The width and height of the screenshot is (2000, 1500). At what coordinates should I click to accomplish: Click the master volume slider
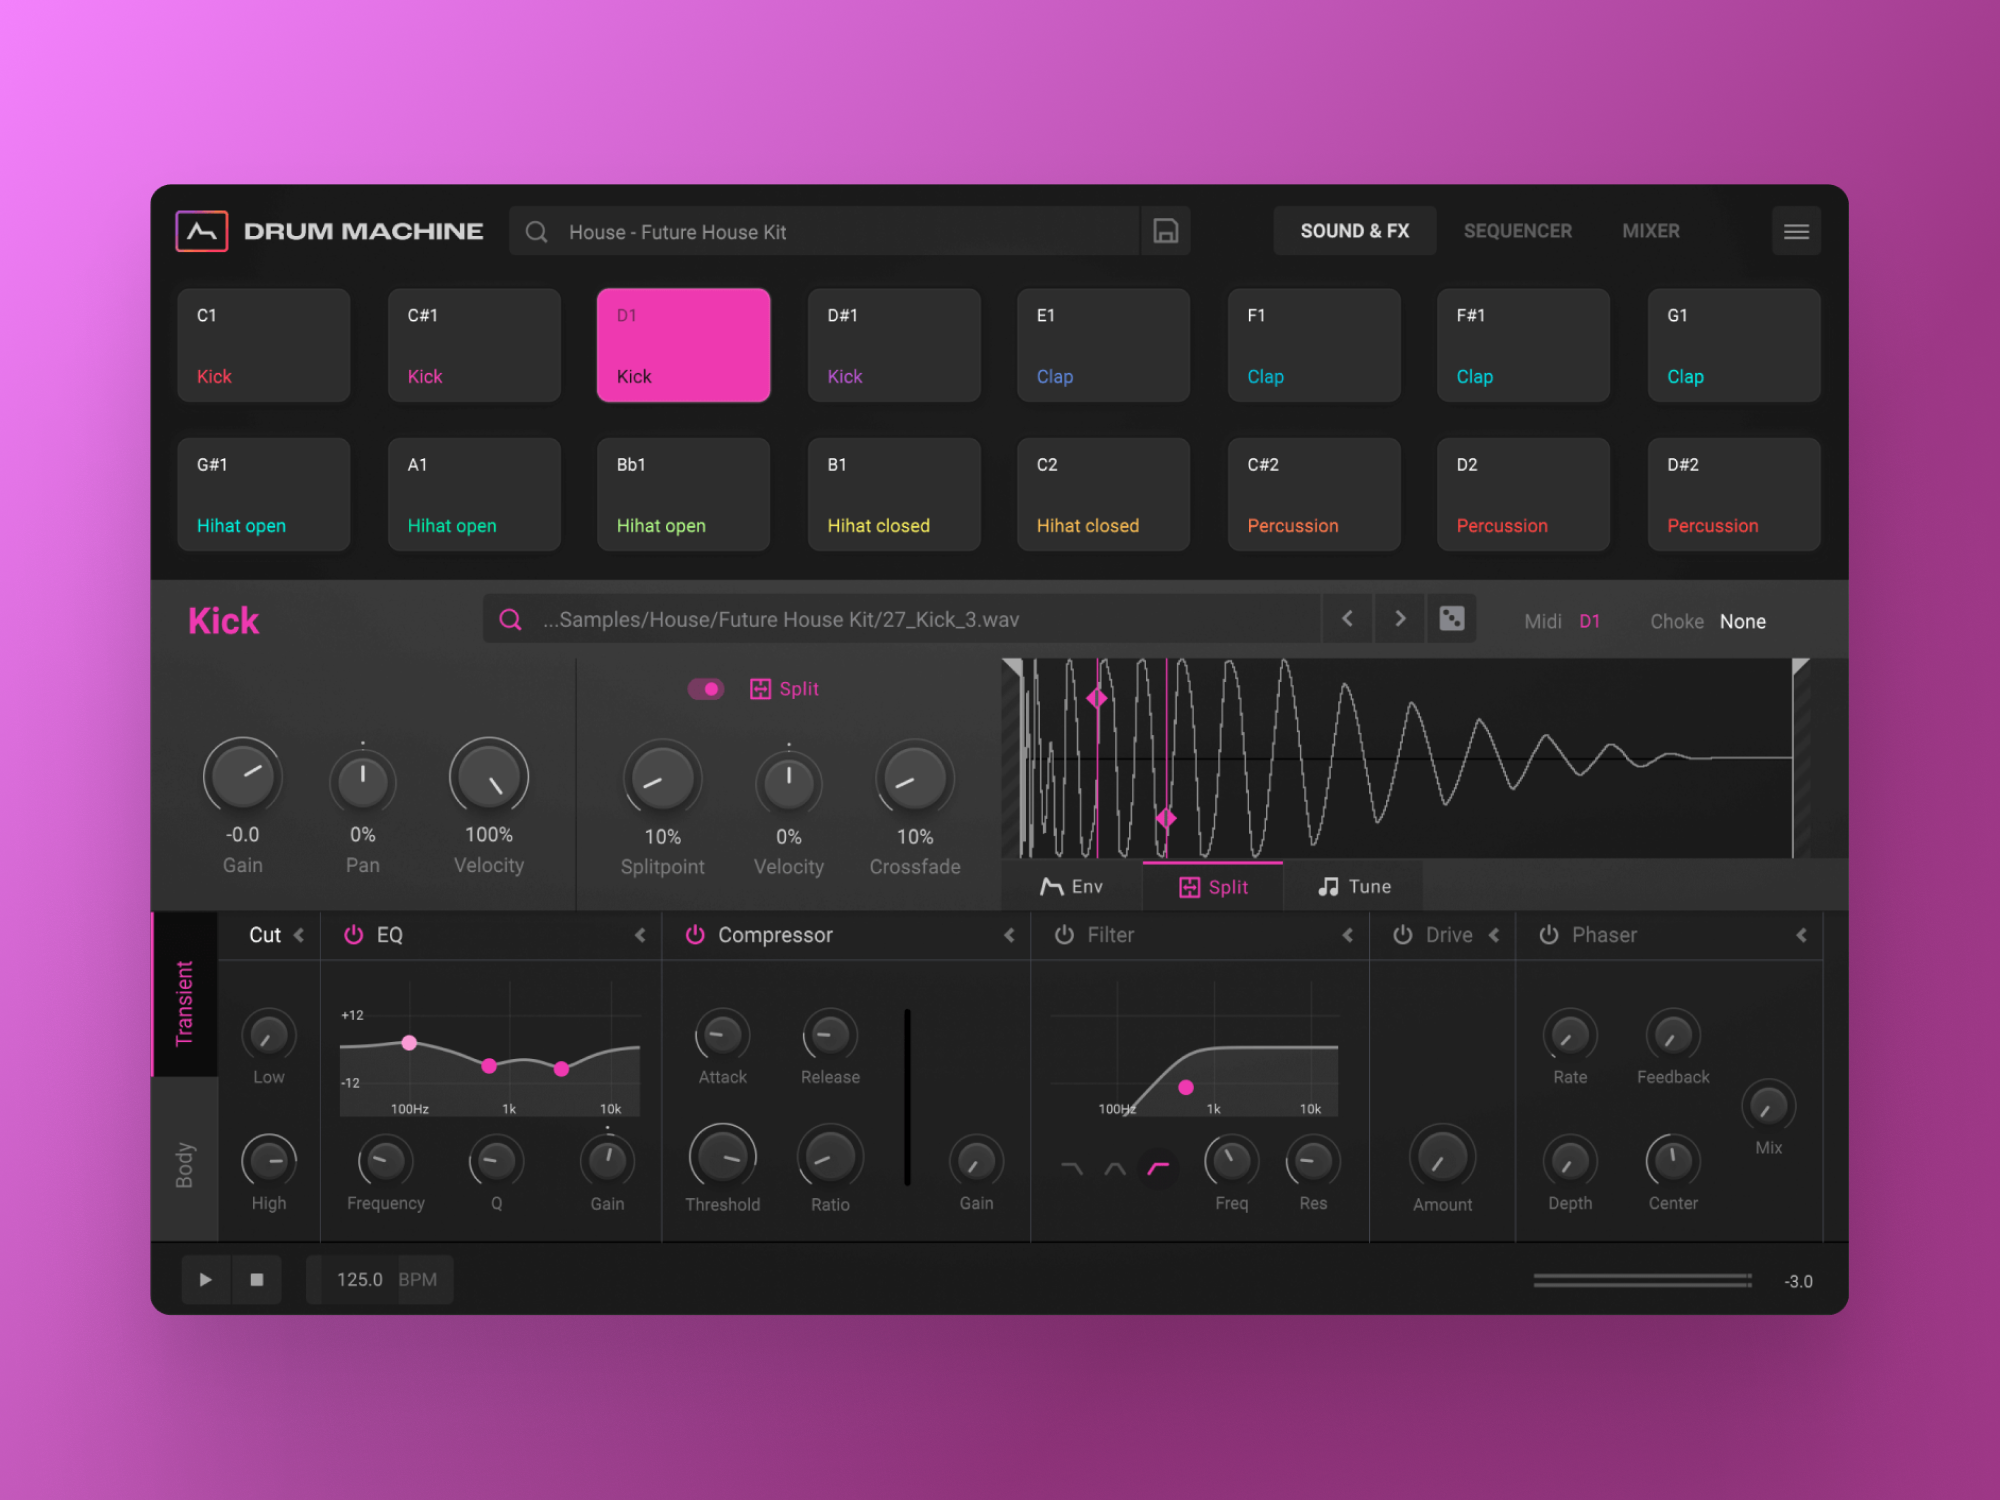click(x=1642, y=1280)
